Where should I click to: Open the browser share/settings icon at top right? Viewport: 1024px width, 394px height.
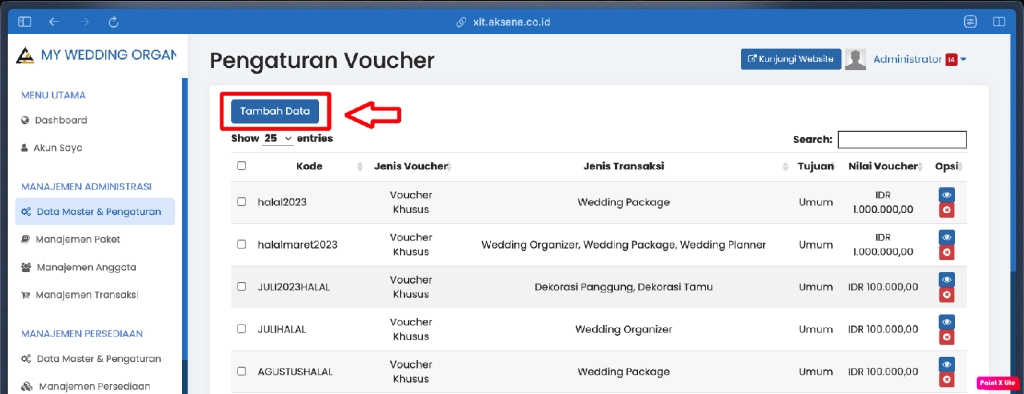[x=970, y=22]
